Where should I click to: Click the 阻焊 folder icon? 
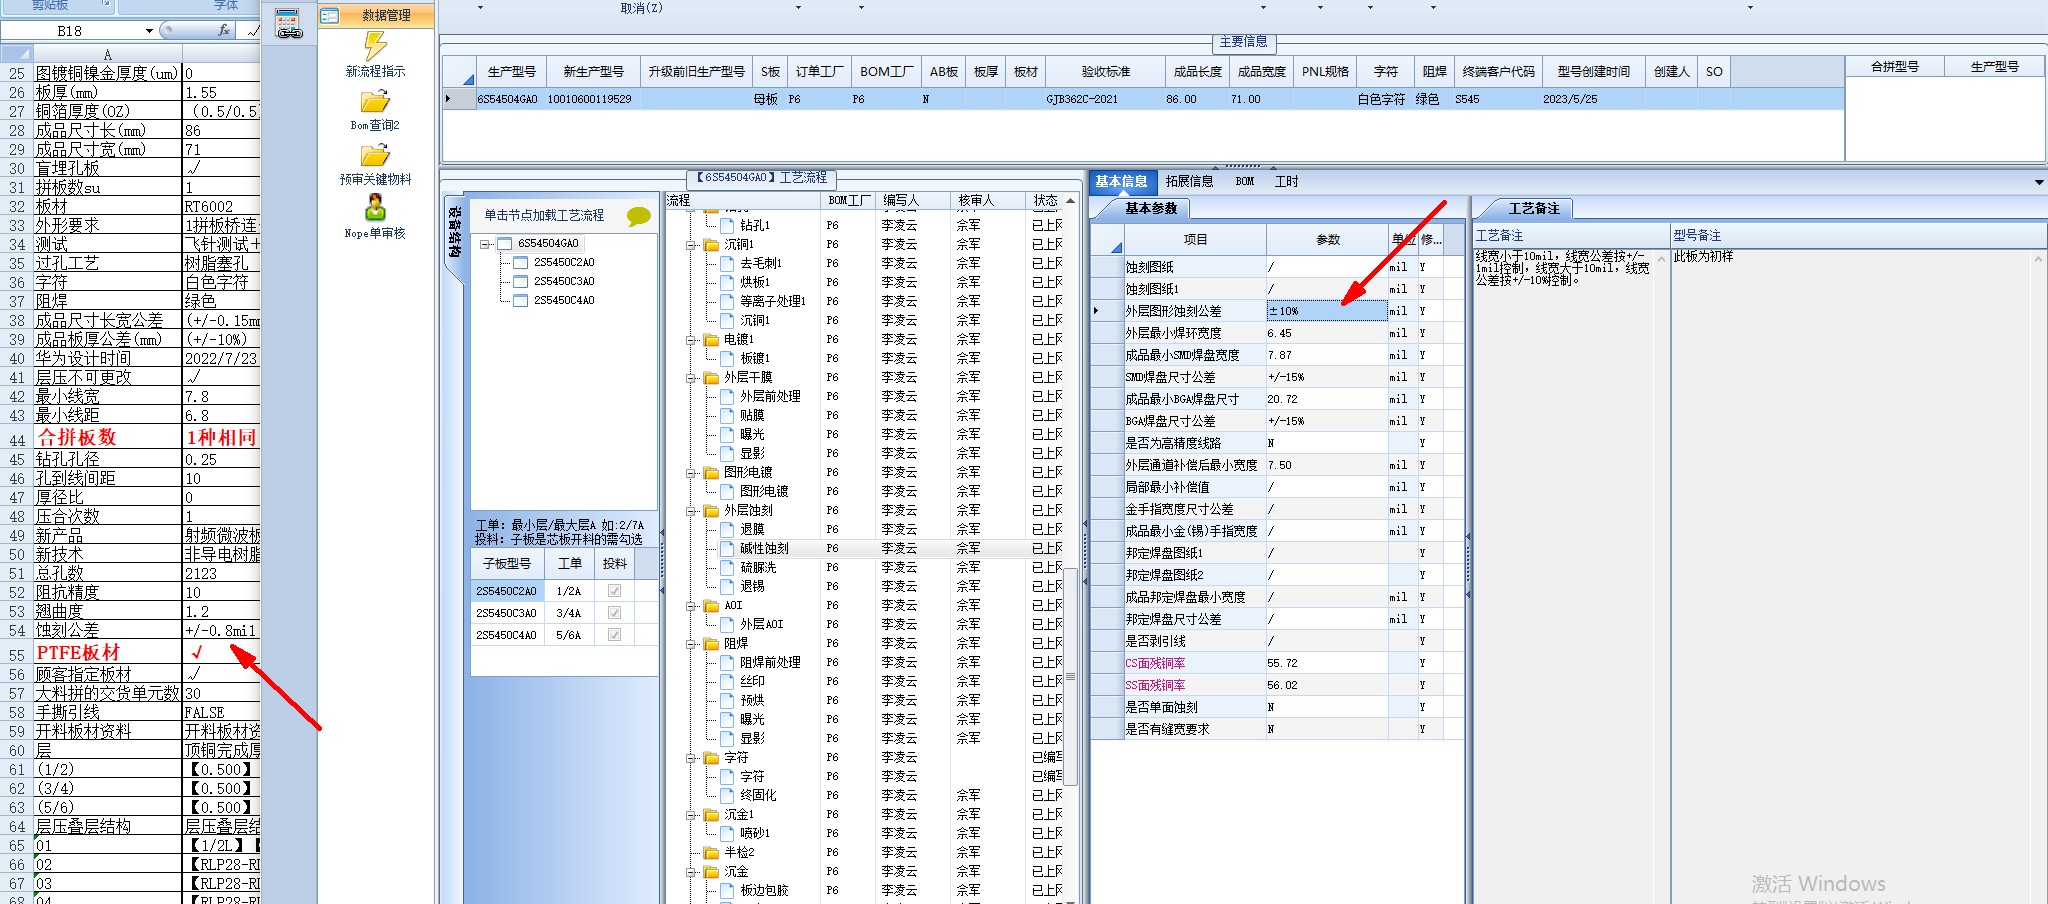point(711,644)
